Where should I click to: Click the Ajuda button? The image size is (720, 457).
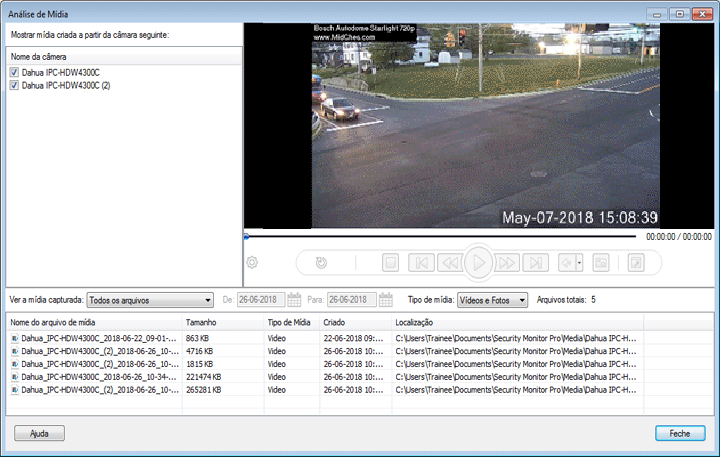click(40, 434)
